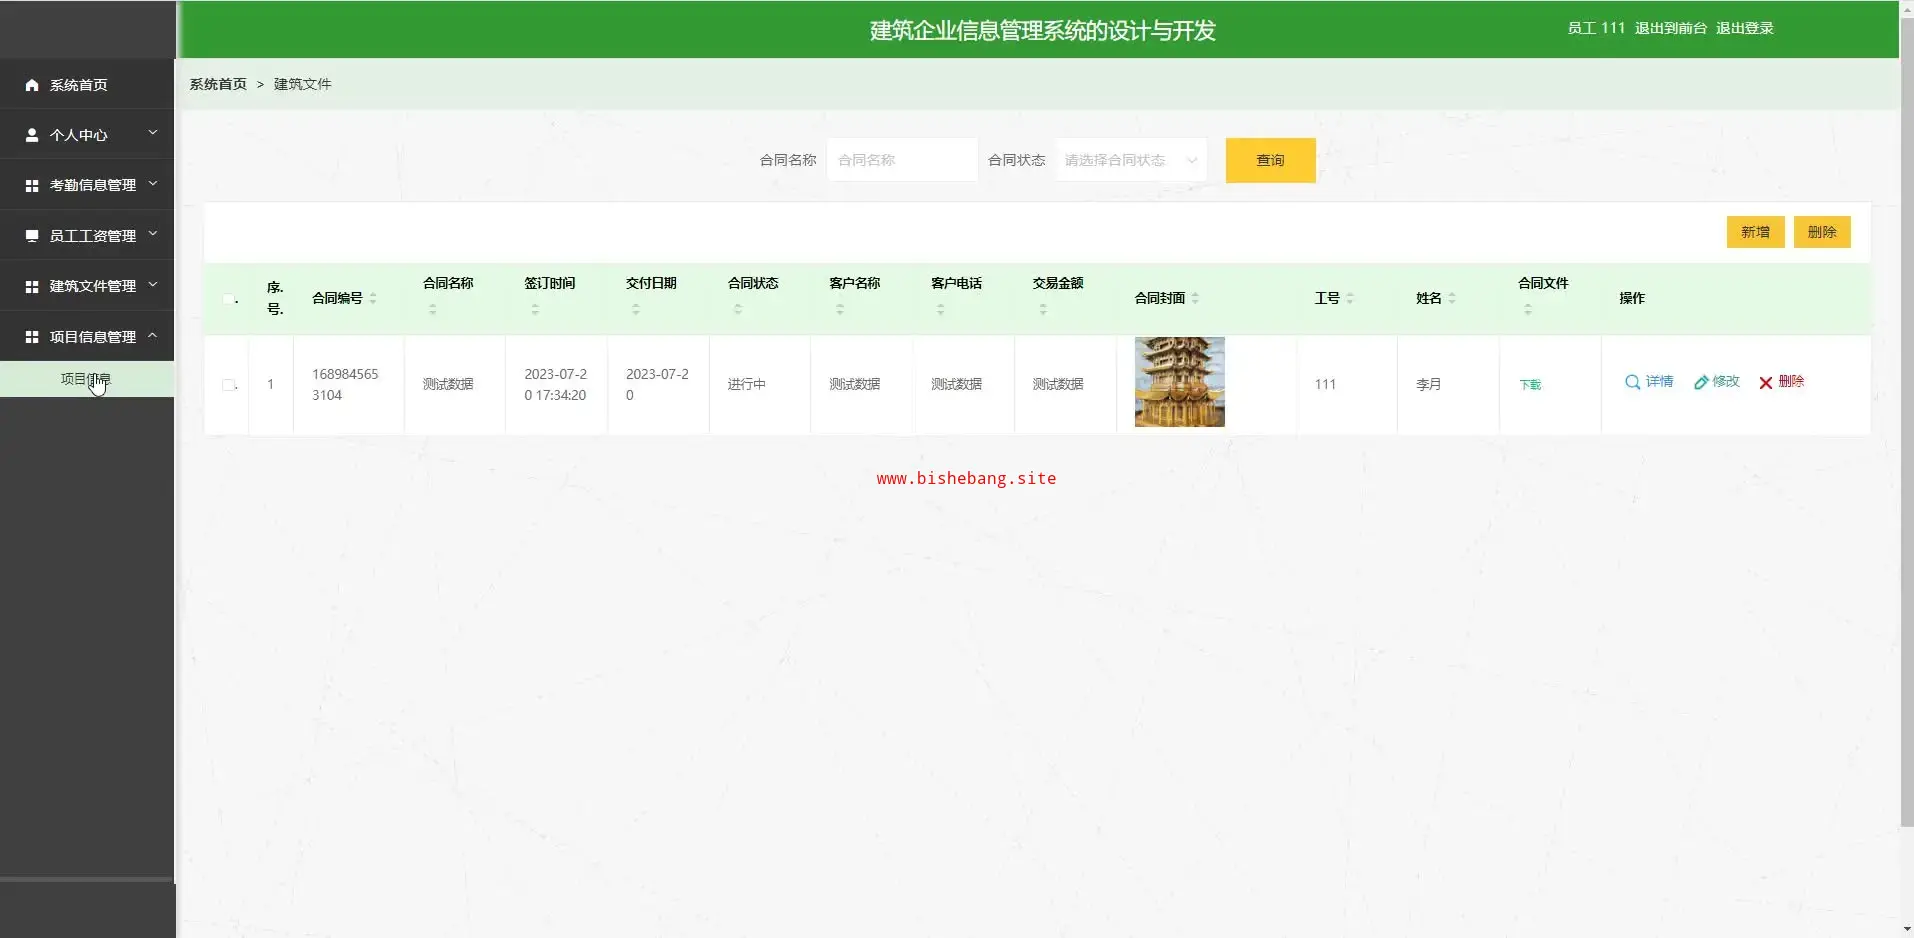Click the home icon beside 系统首页
This screenshot has width=1914, height=938.
(32, 85)
